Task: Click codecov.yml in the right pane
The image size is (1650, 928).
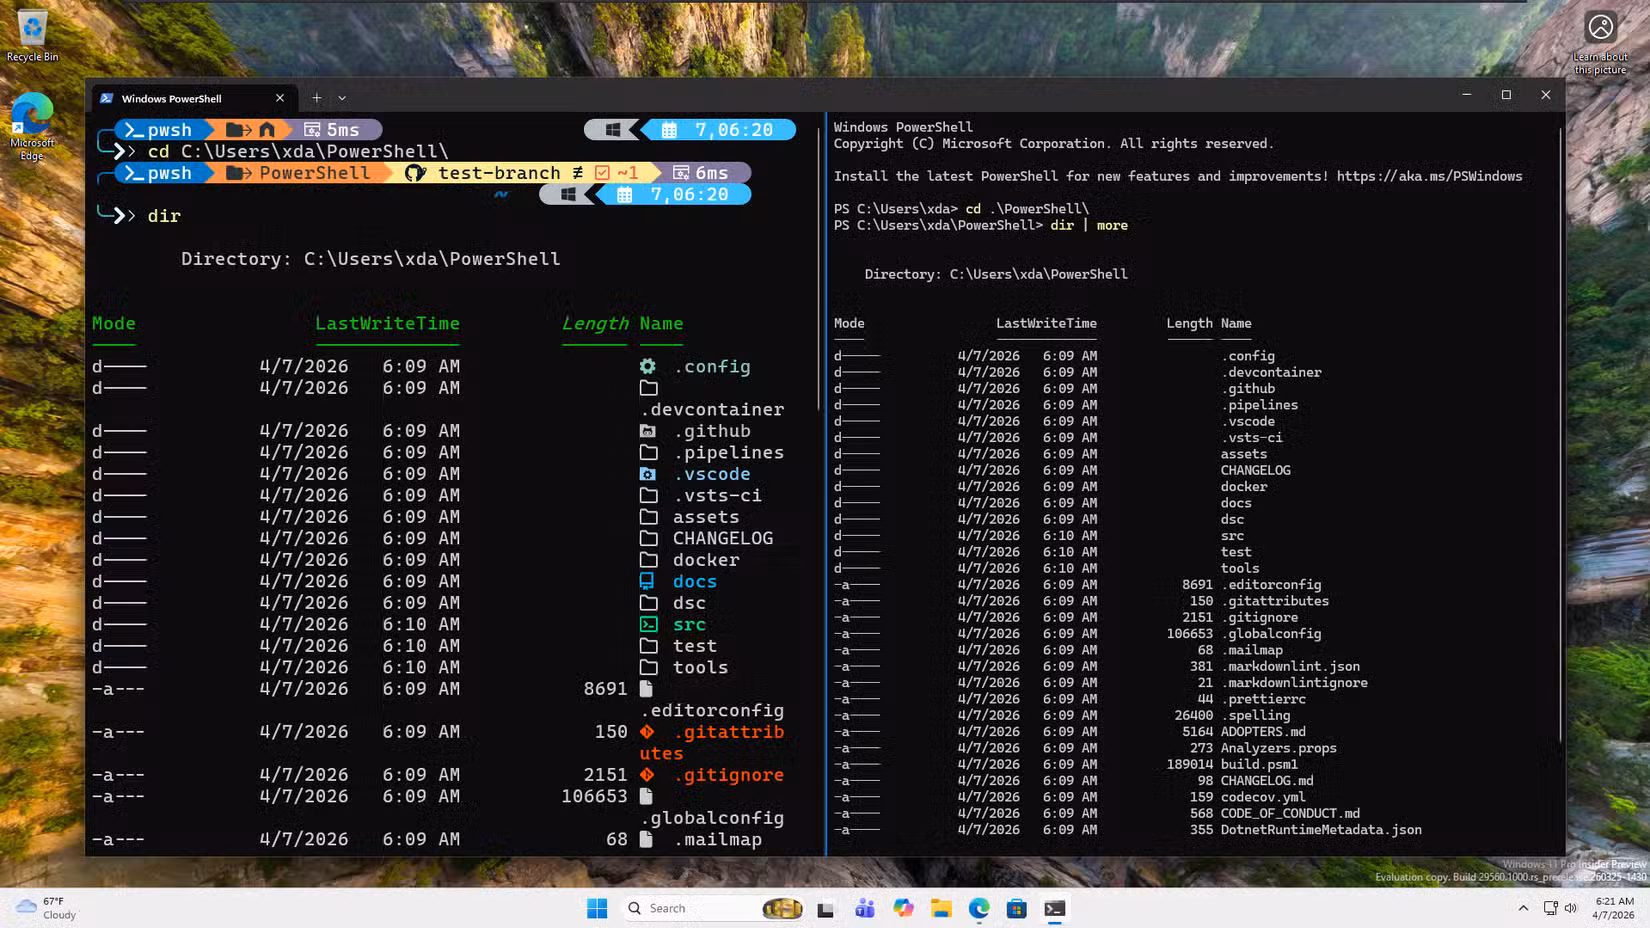Action: coord(1263,797)
